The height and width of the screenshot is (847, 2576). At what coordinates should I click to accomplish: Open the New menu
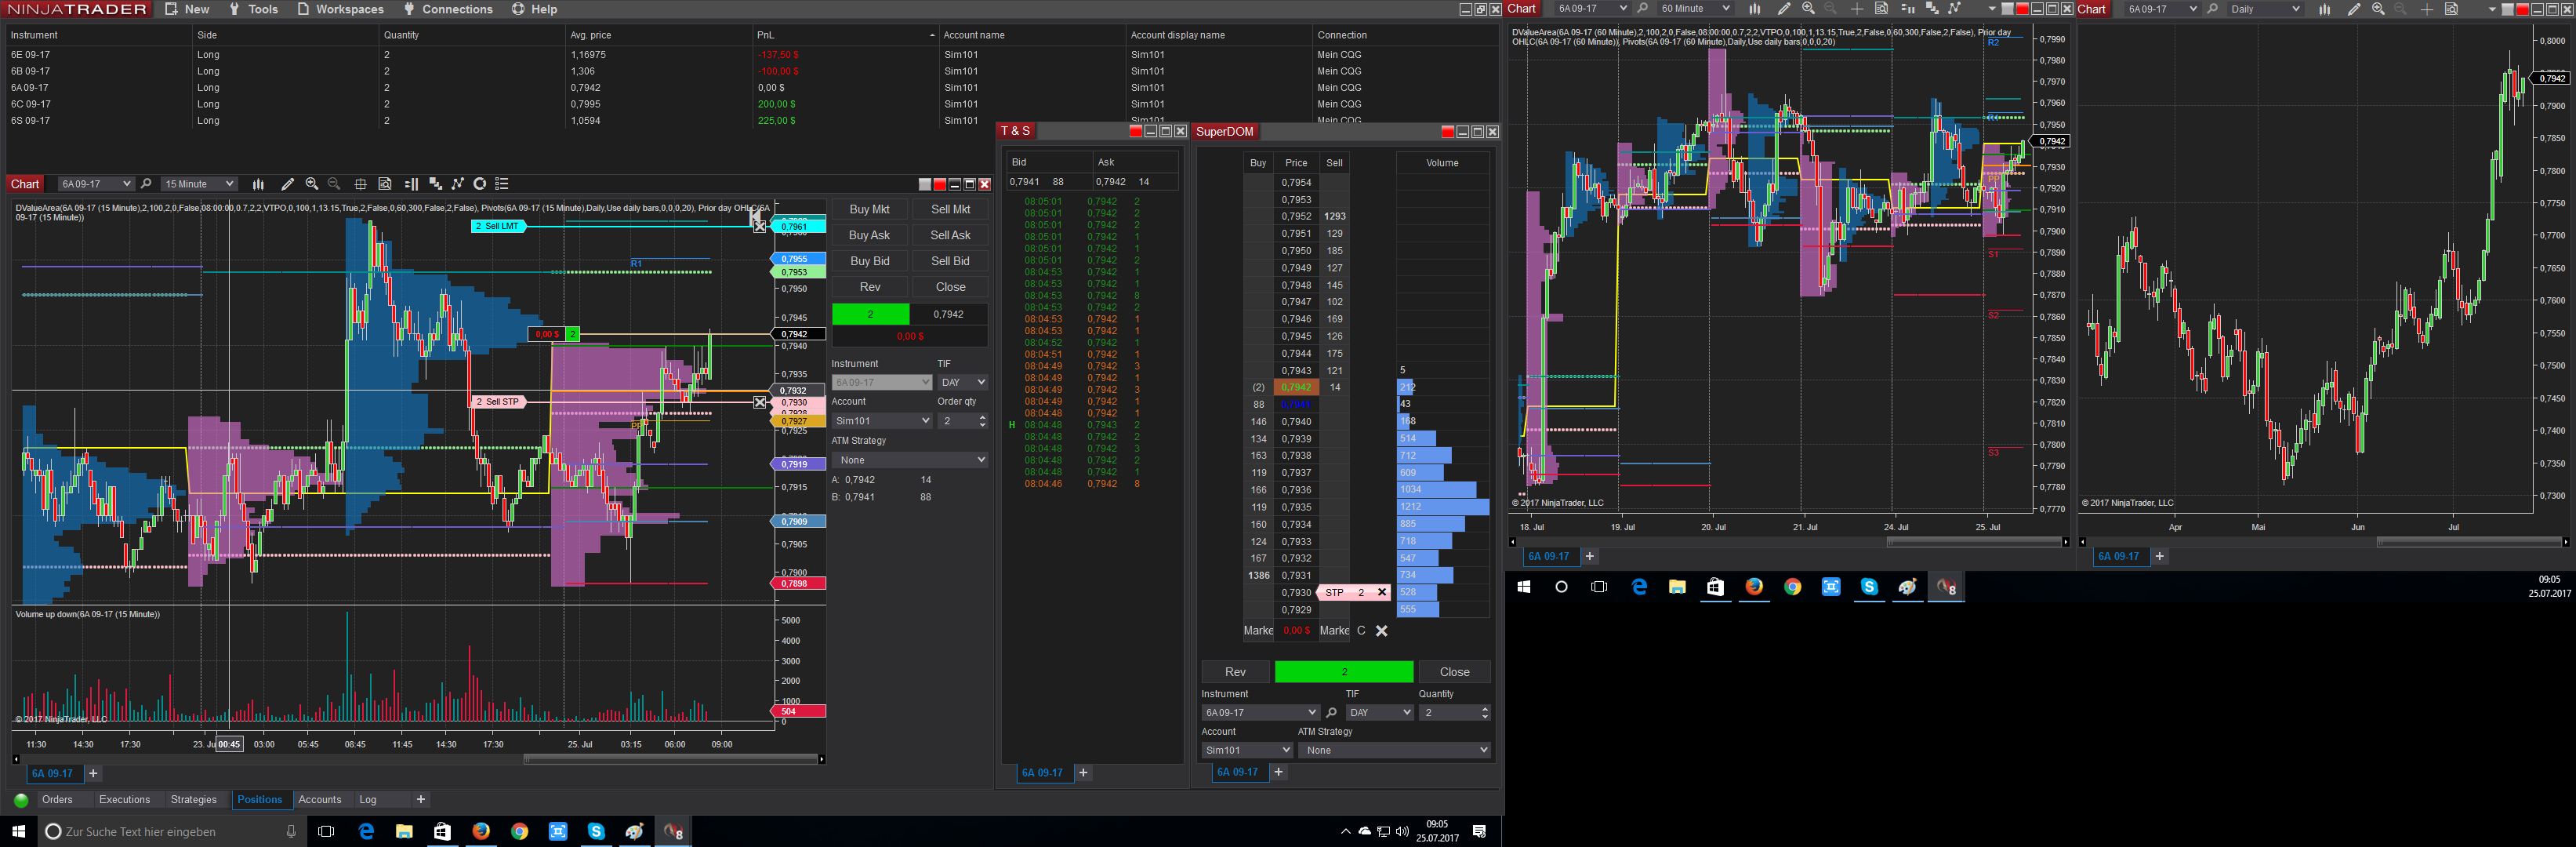[187, 9]
